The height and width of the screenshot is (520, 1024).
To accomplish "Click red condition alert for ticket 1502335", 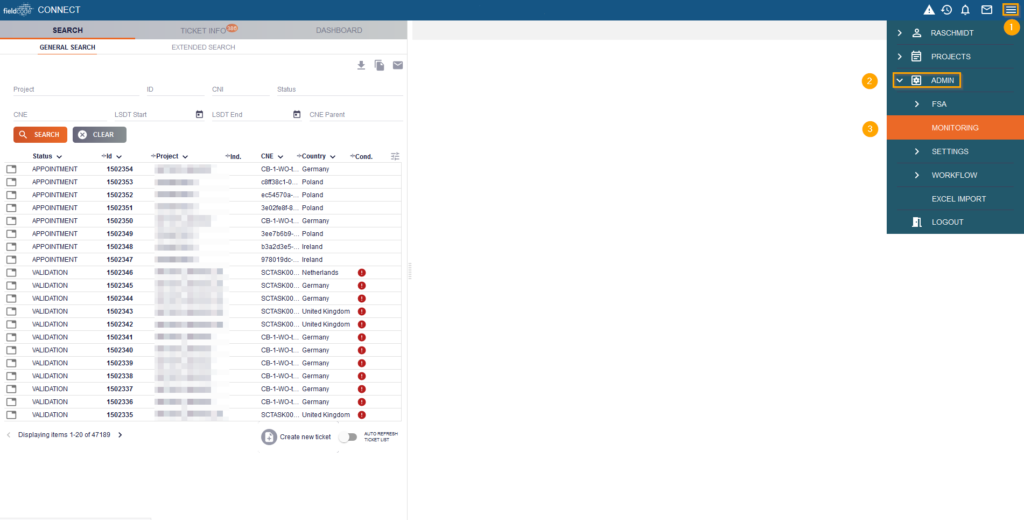I will tap(362, 415).
